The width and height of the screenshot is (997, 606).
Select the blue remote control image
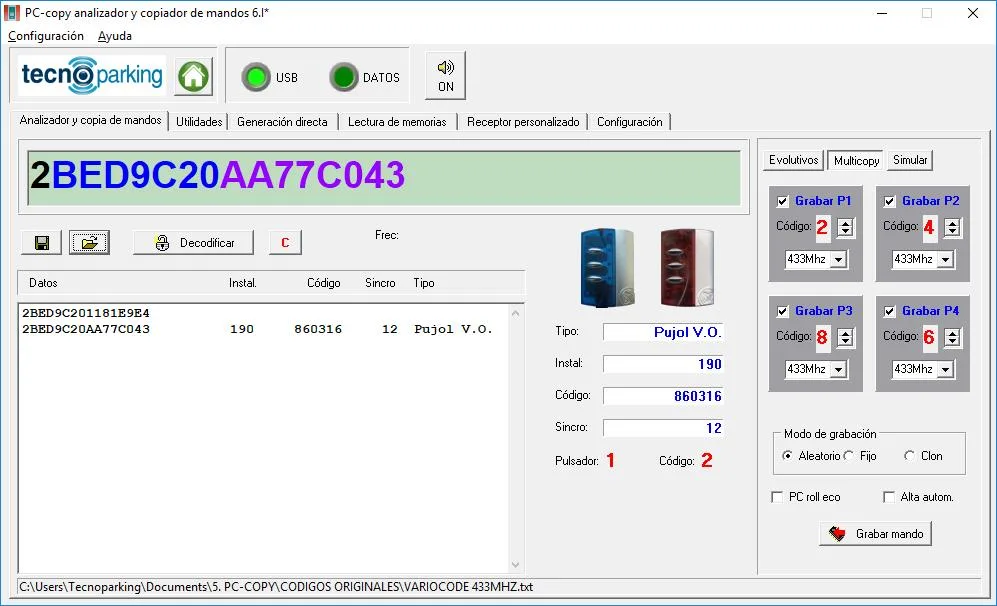click(607, 268)
